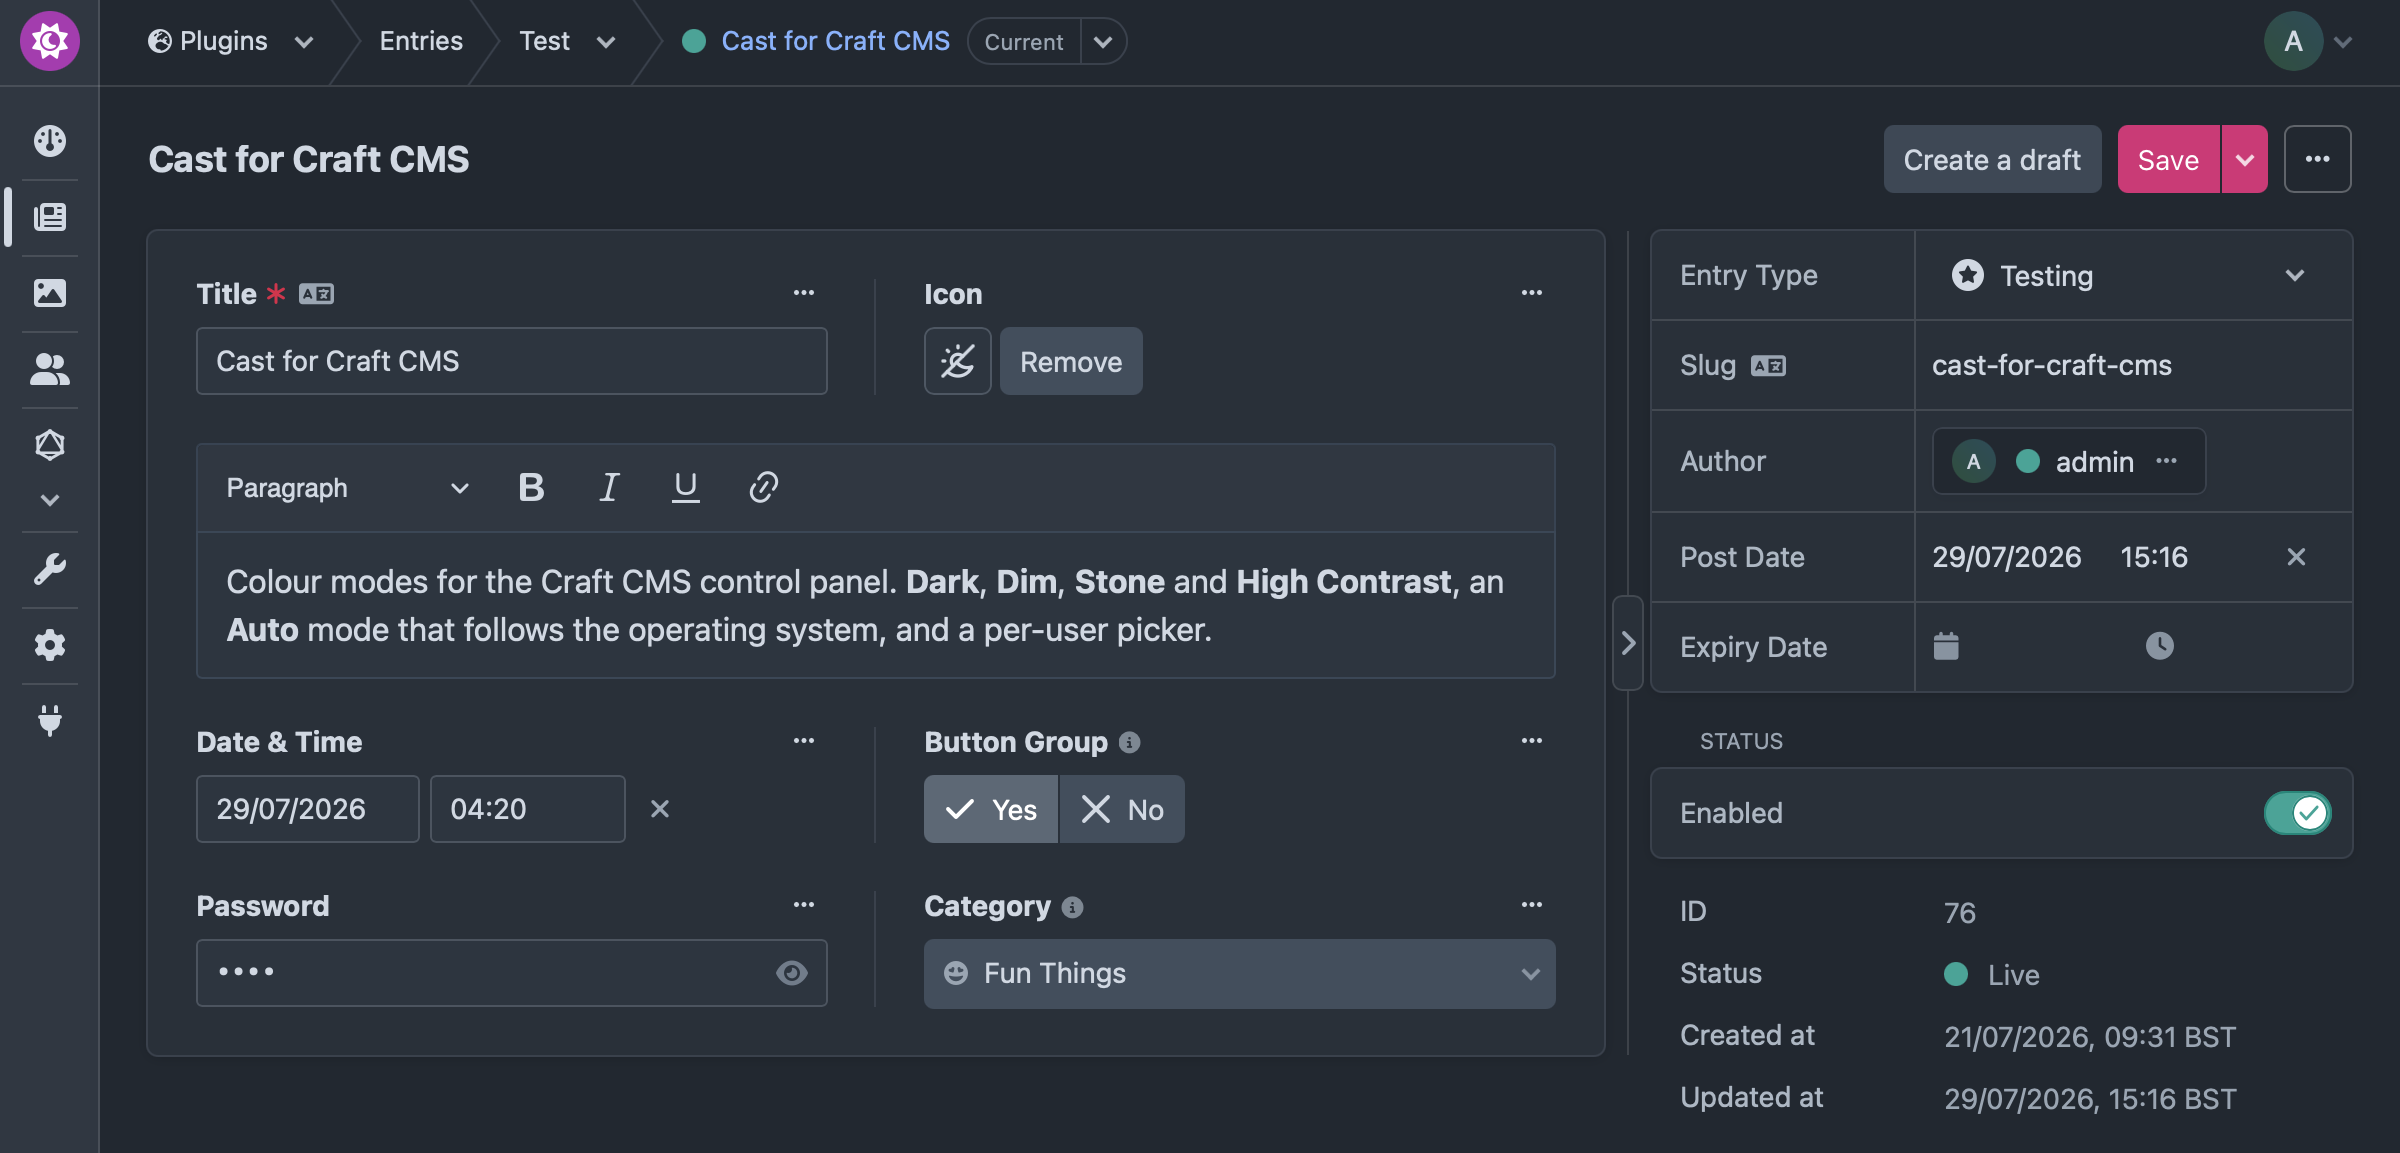Insert a link in the editor
Image resolution: width=2400 pixels, height=1153 pixels.
click(x=763, y=487)
